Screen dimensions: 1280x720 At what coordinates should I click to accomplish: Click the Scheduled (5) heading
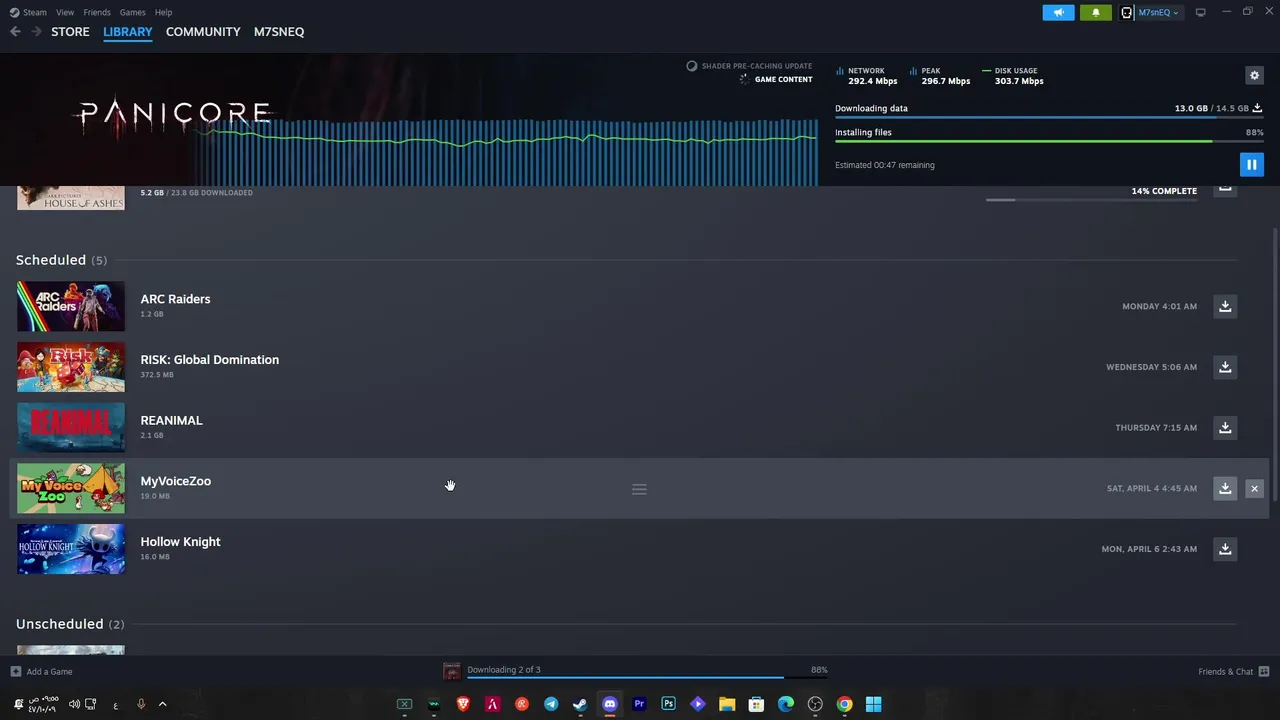point(61,260)
